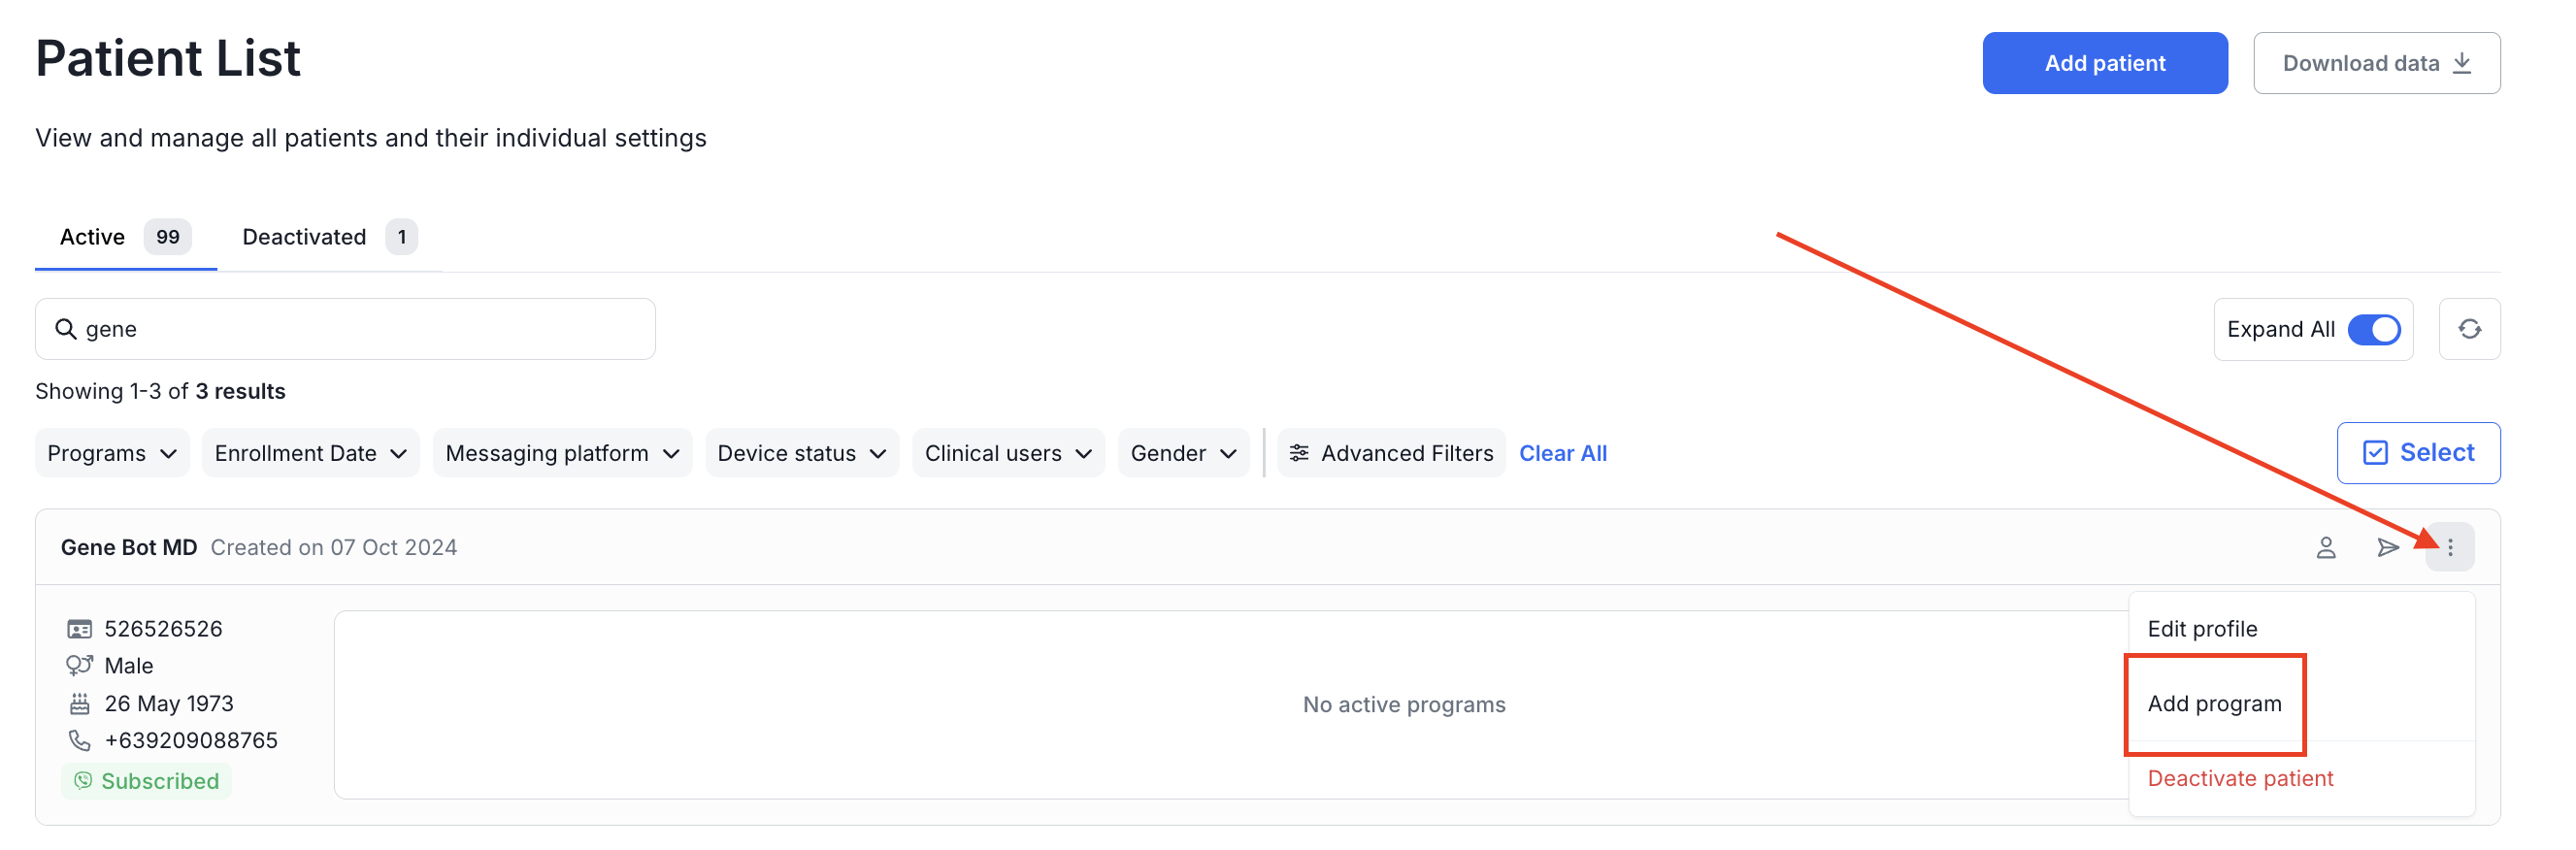
Task: Expand the Device status dropdown
Action: click(801, 453)
